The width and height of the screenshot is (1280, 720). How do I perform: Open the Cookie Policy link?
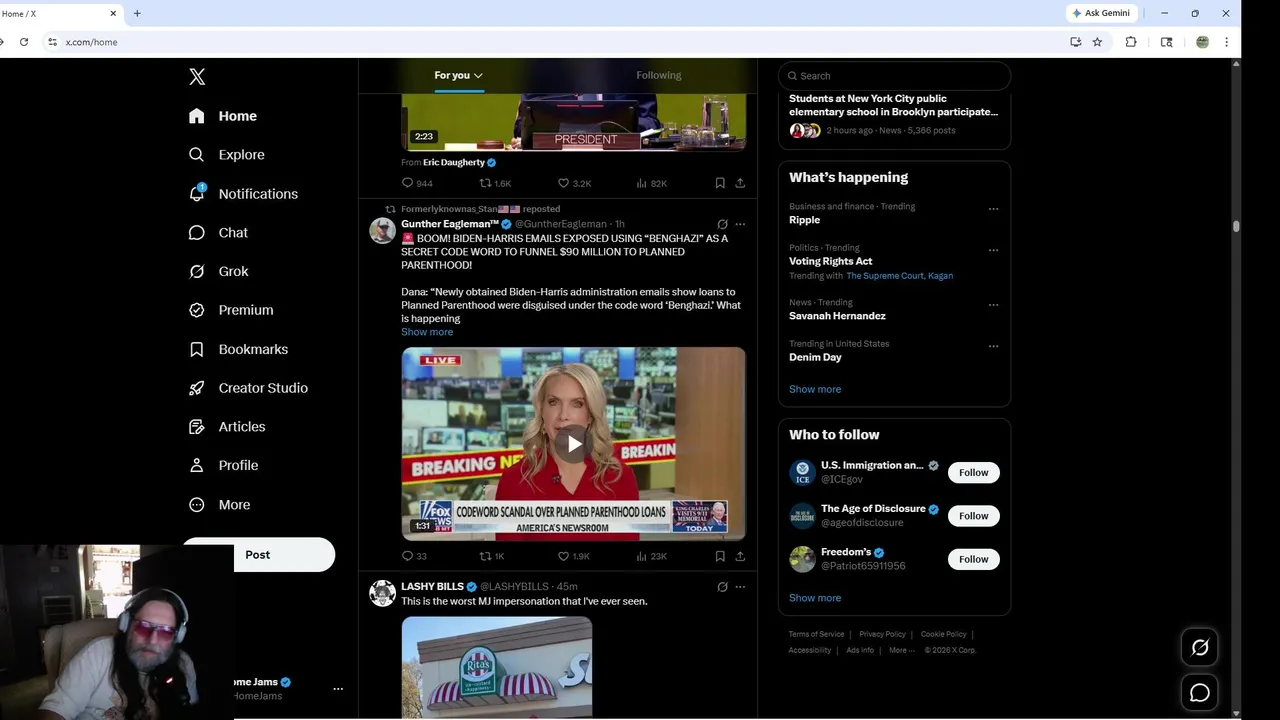[943, 634]
